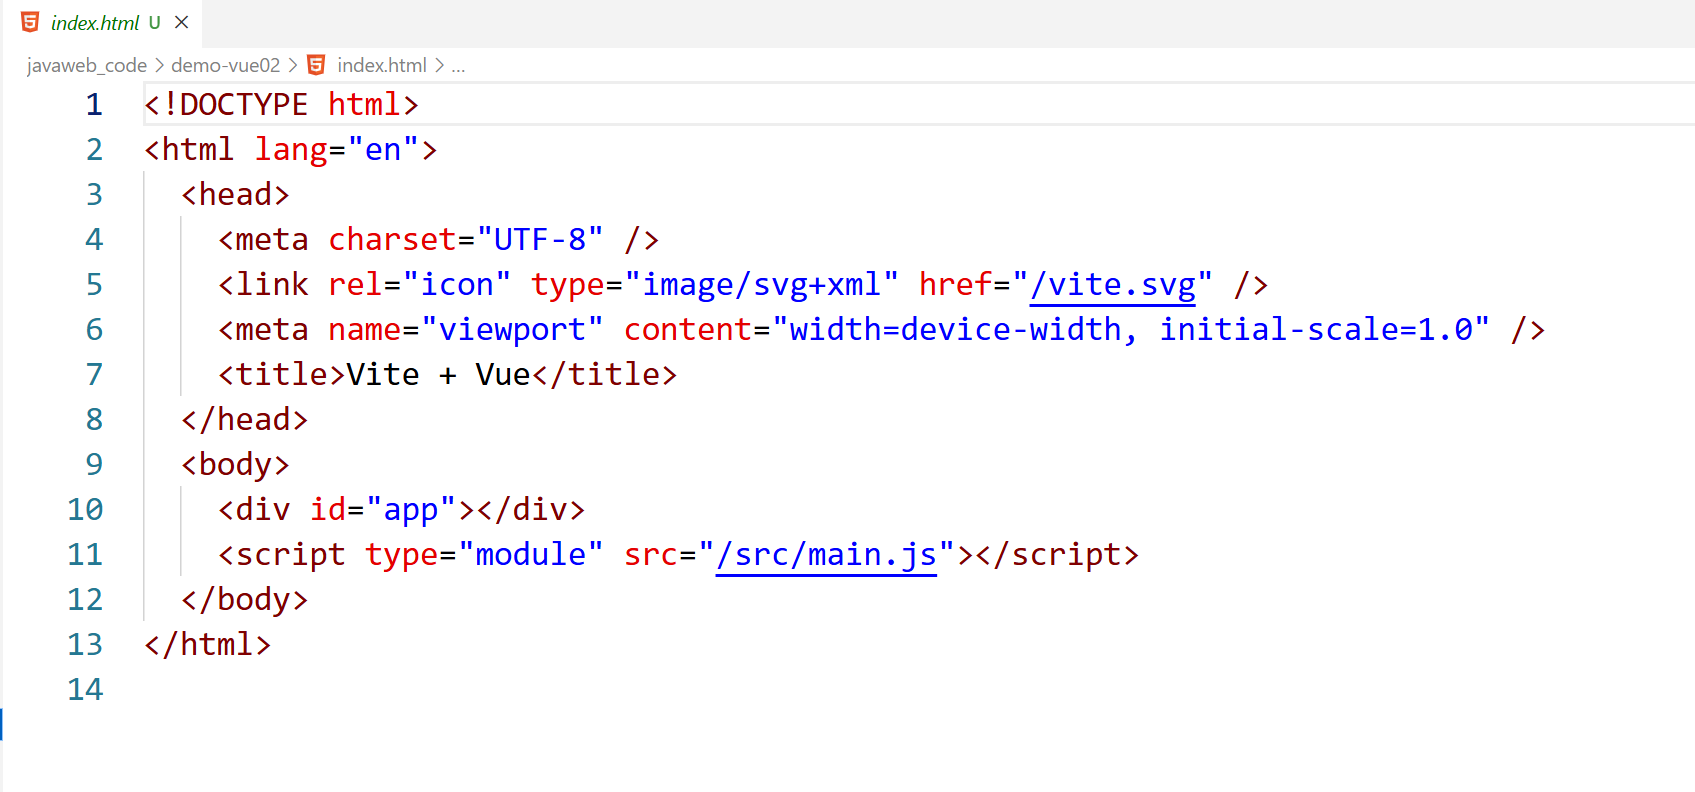Click the title text Vite + Vue
Viewport: 1695px width, 792px height.
[x=438, y=374]
